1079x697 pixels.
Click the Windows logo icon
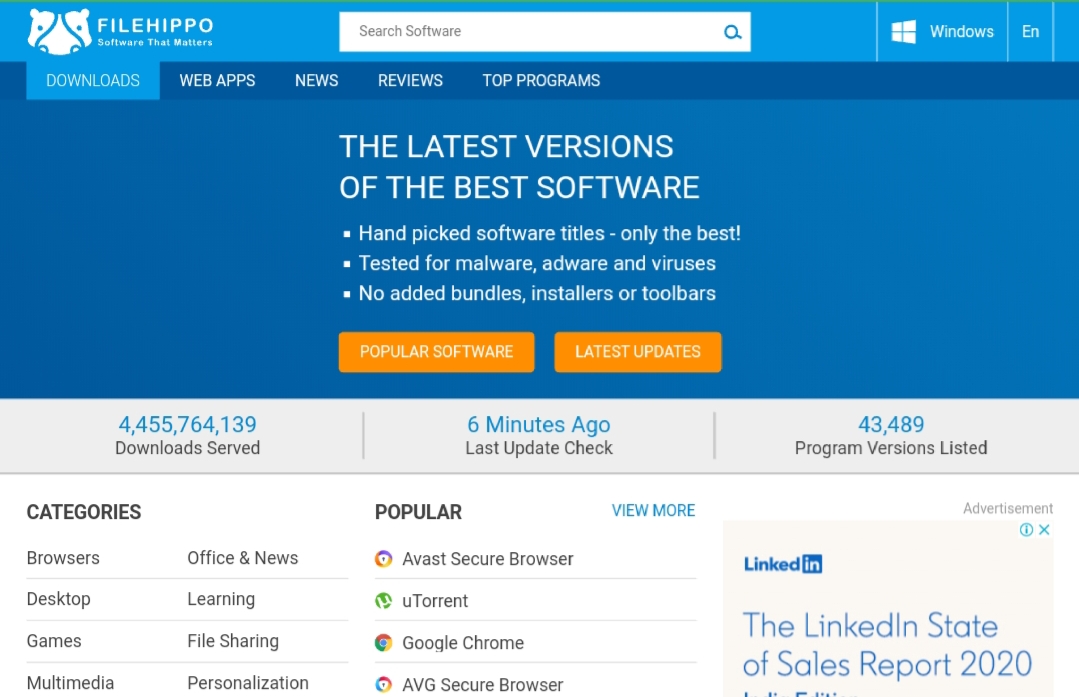tap(904, 32)
